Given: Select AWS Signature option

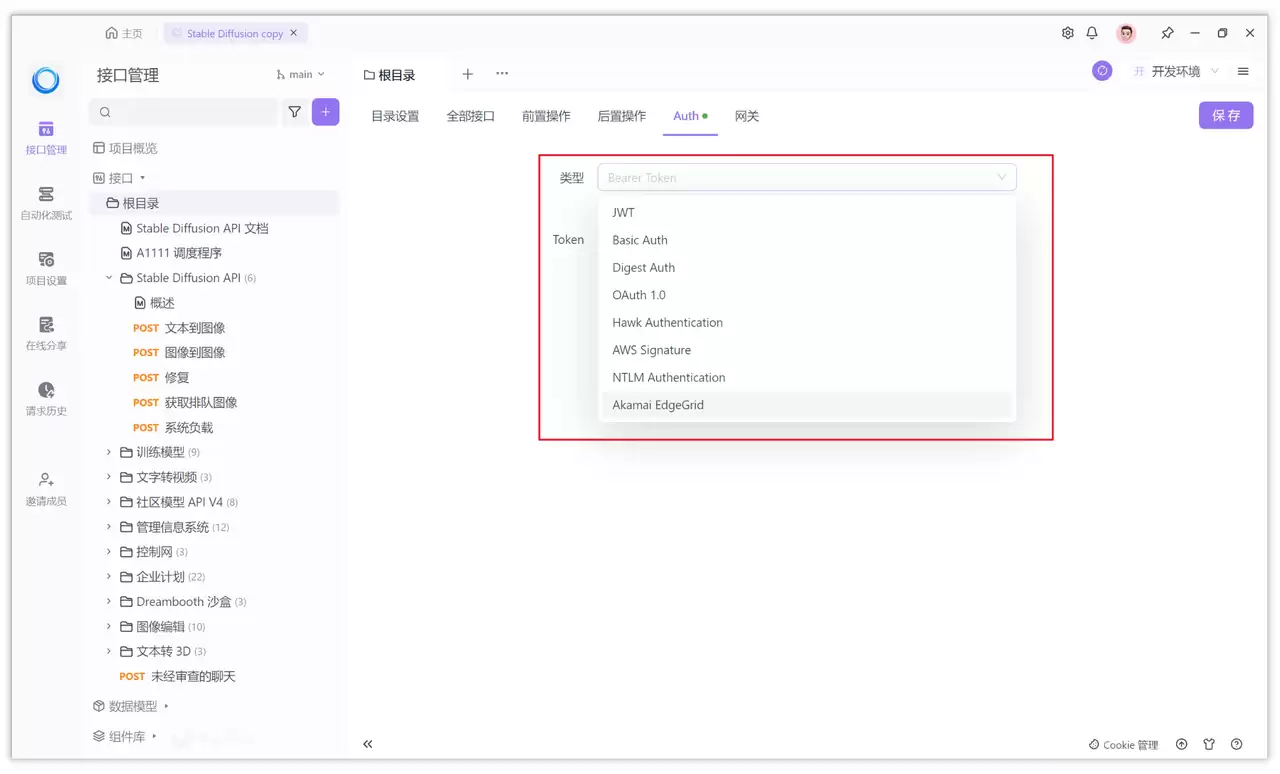Looking at the screenshot, I should (x=807, y=350).
